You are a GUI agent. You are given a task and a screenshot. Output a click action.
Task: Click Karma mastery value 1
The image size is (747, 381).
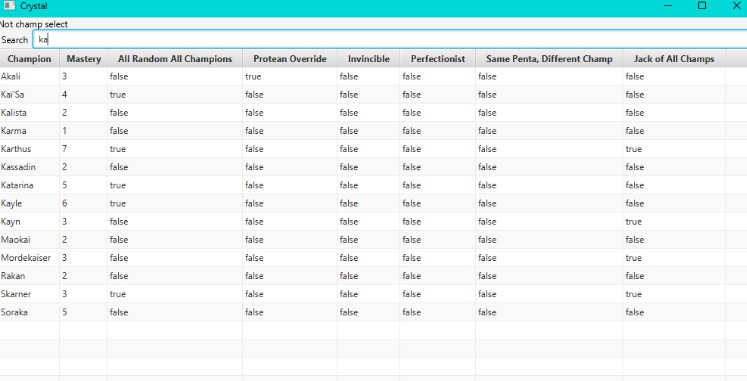click(64, 131)
